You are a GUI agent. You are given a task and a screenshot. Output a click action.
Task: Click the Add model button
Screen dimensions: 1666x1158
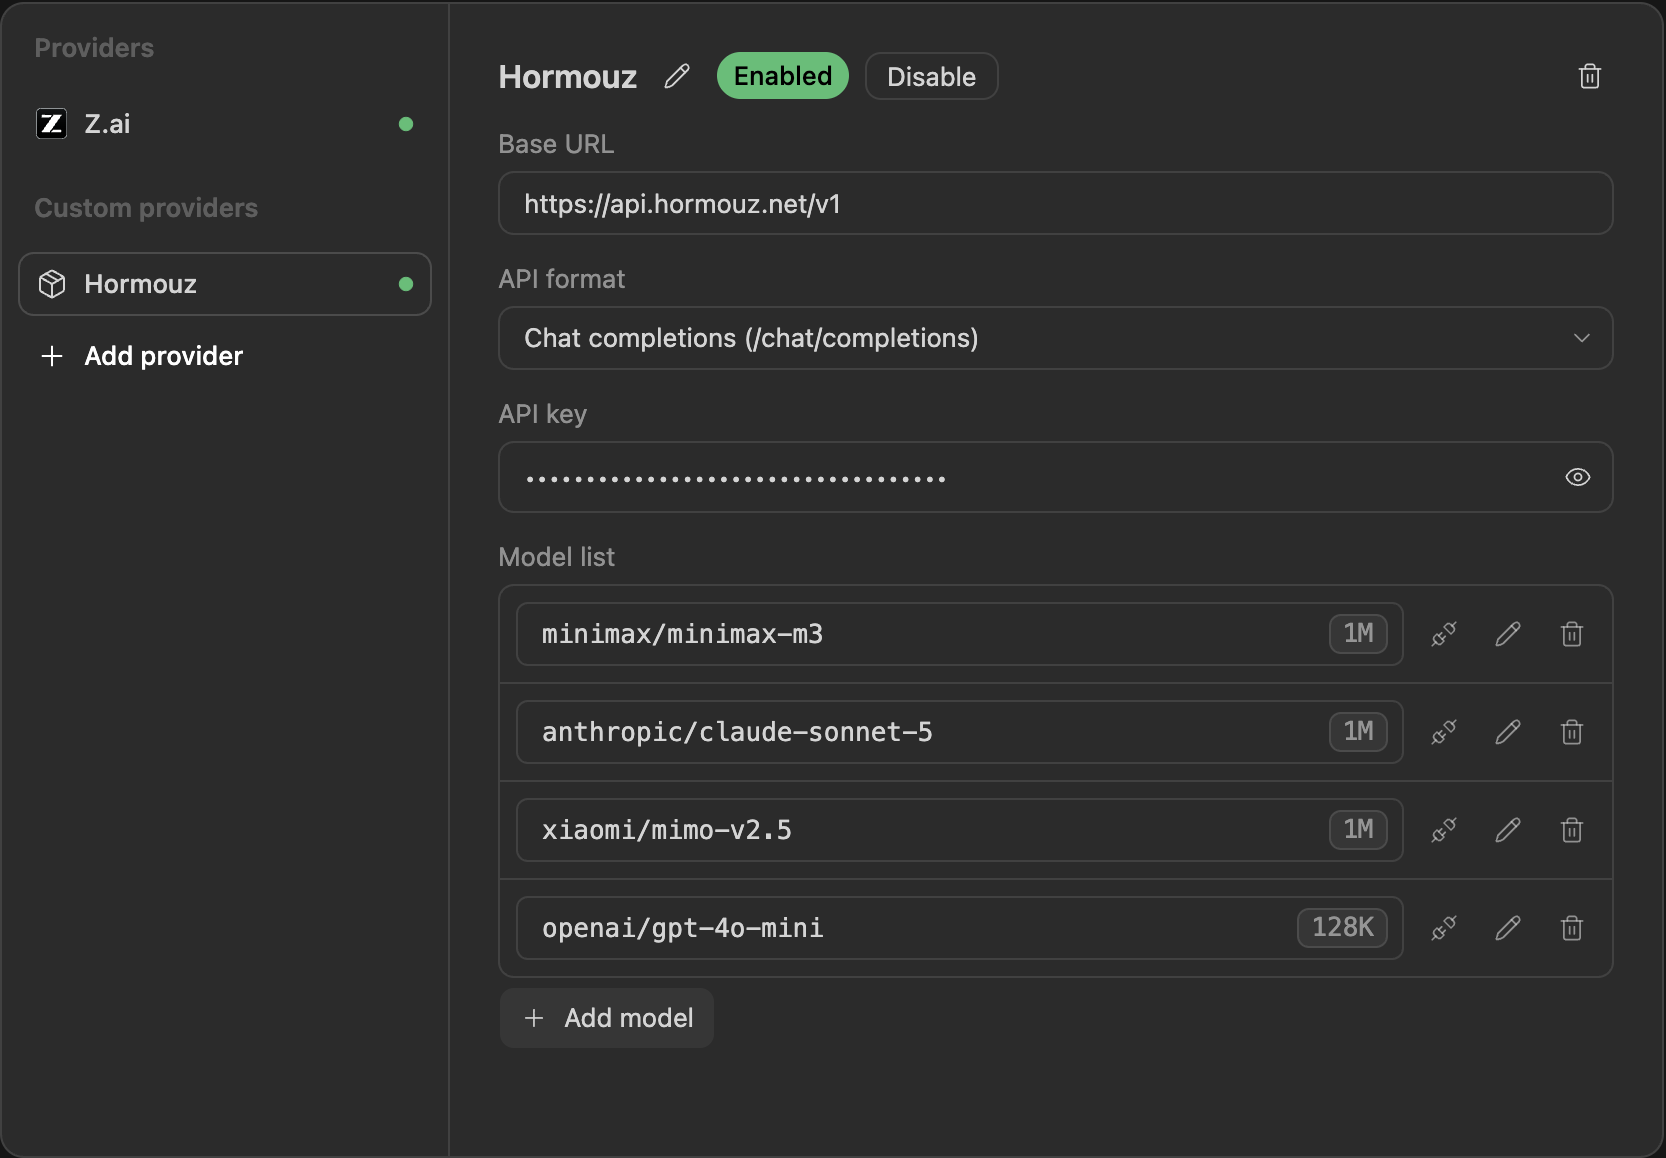pyautogui.click(x=607, y=1018)
